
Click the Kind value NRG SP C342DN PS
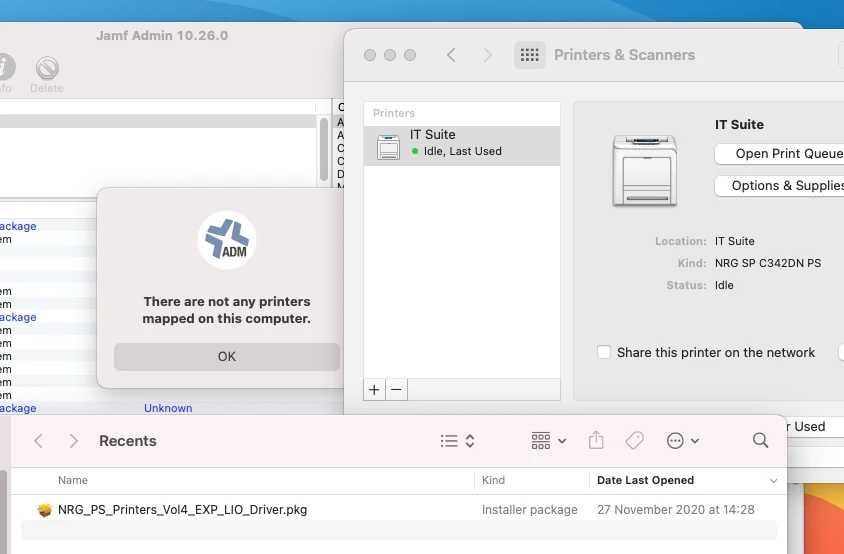[768, 263]
